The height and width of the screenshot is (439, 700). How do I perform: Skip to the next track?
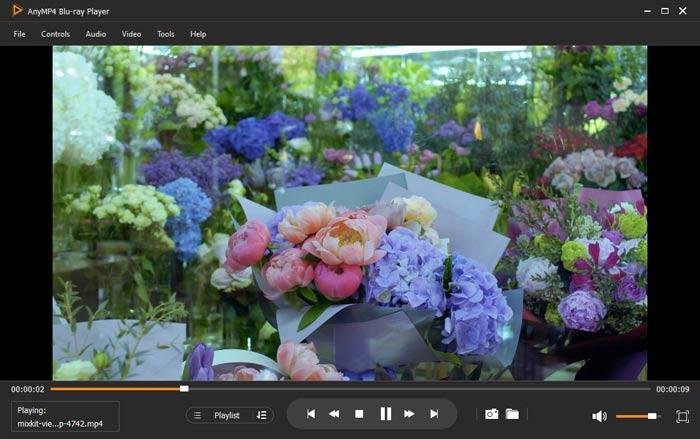pyautogui.click(x=434, y=414)
